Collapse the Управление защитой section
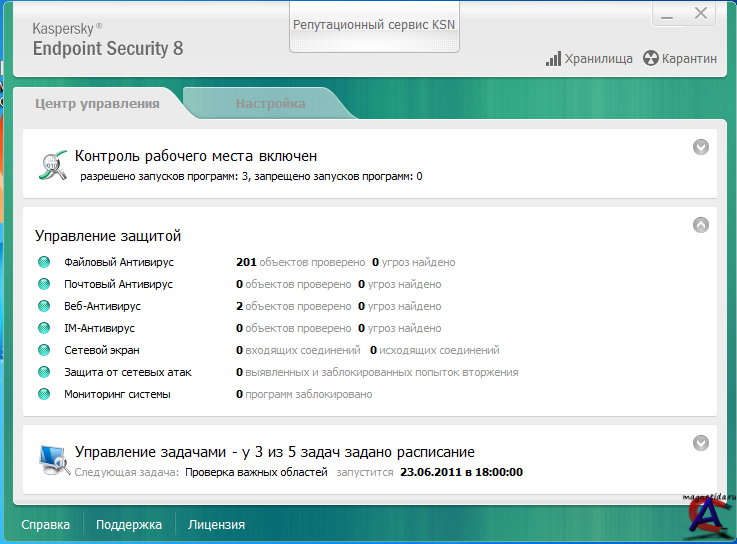 [x=701, y=225]
